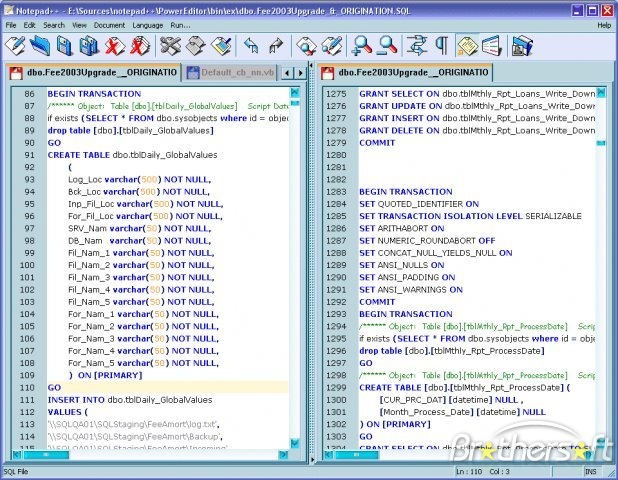Viewport: 618px width, 480px height.
Task: Open the Find dialog icon
Action: (x=306, y=46)
